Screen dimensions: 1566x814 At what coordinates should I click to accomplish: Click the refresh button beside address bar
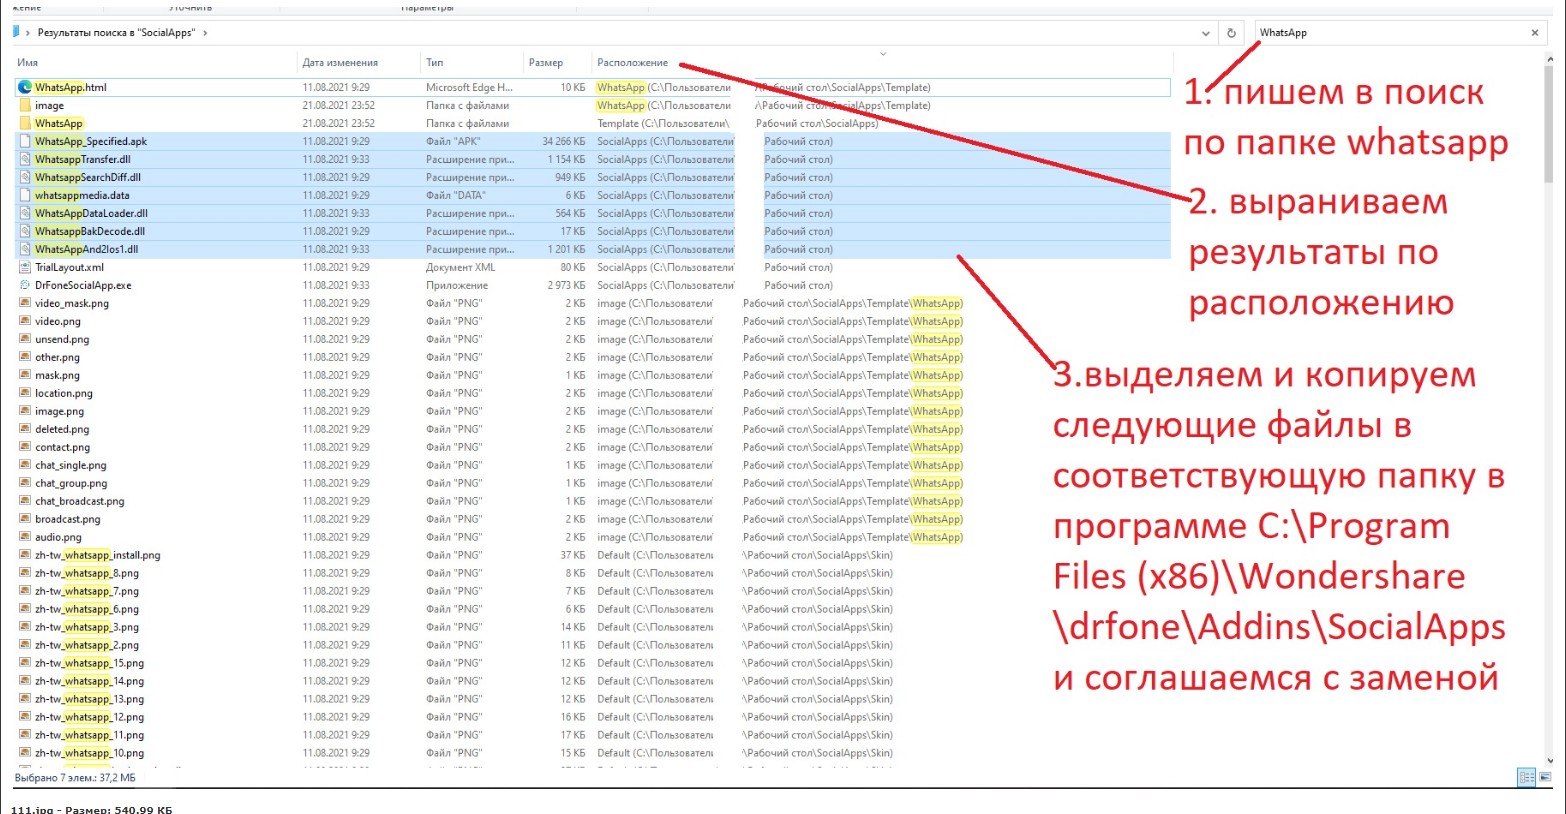(1231, 33)
